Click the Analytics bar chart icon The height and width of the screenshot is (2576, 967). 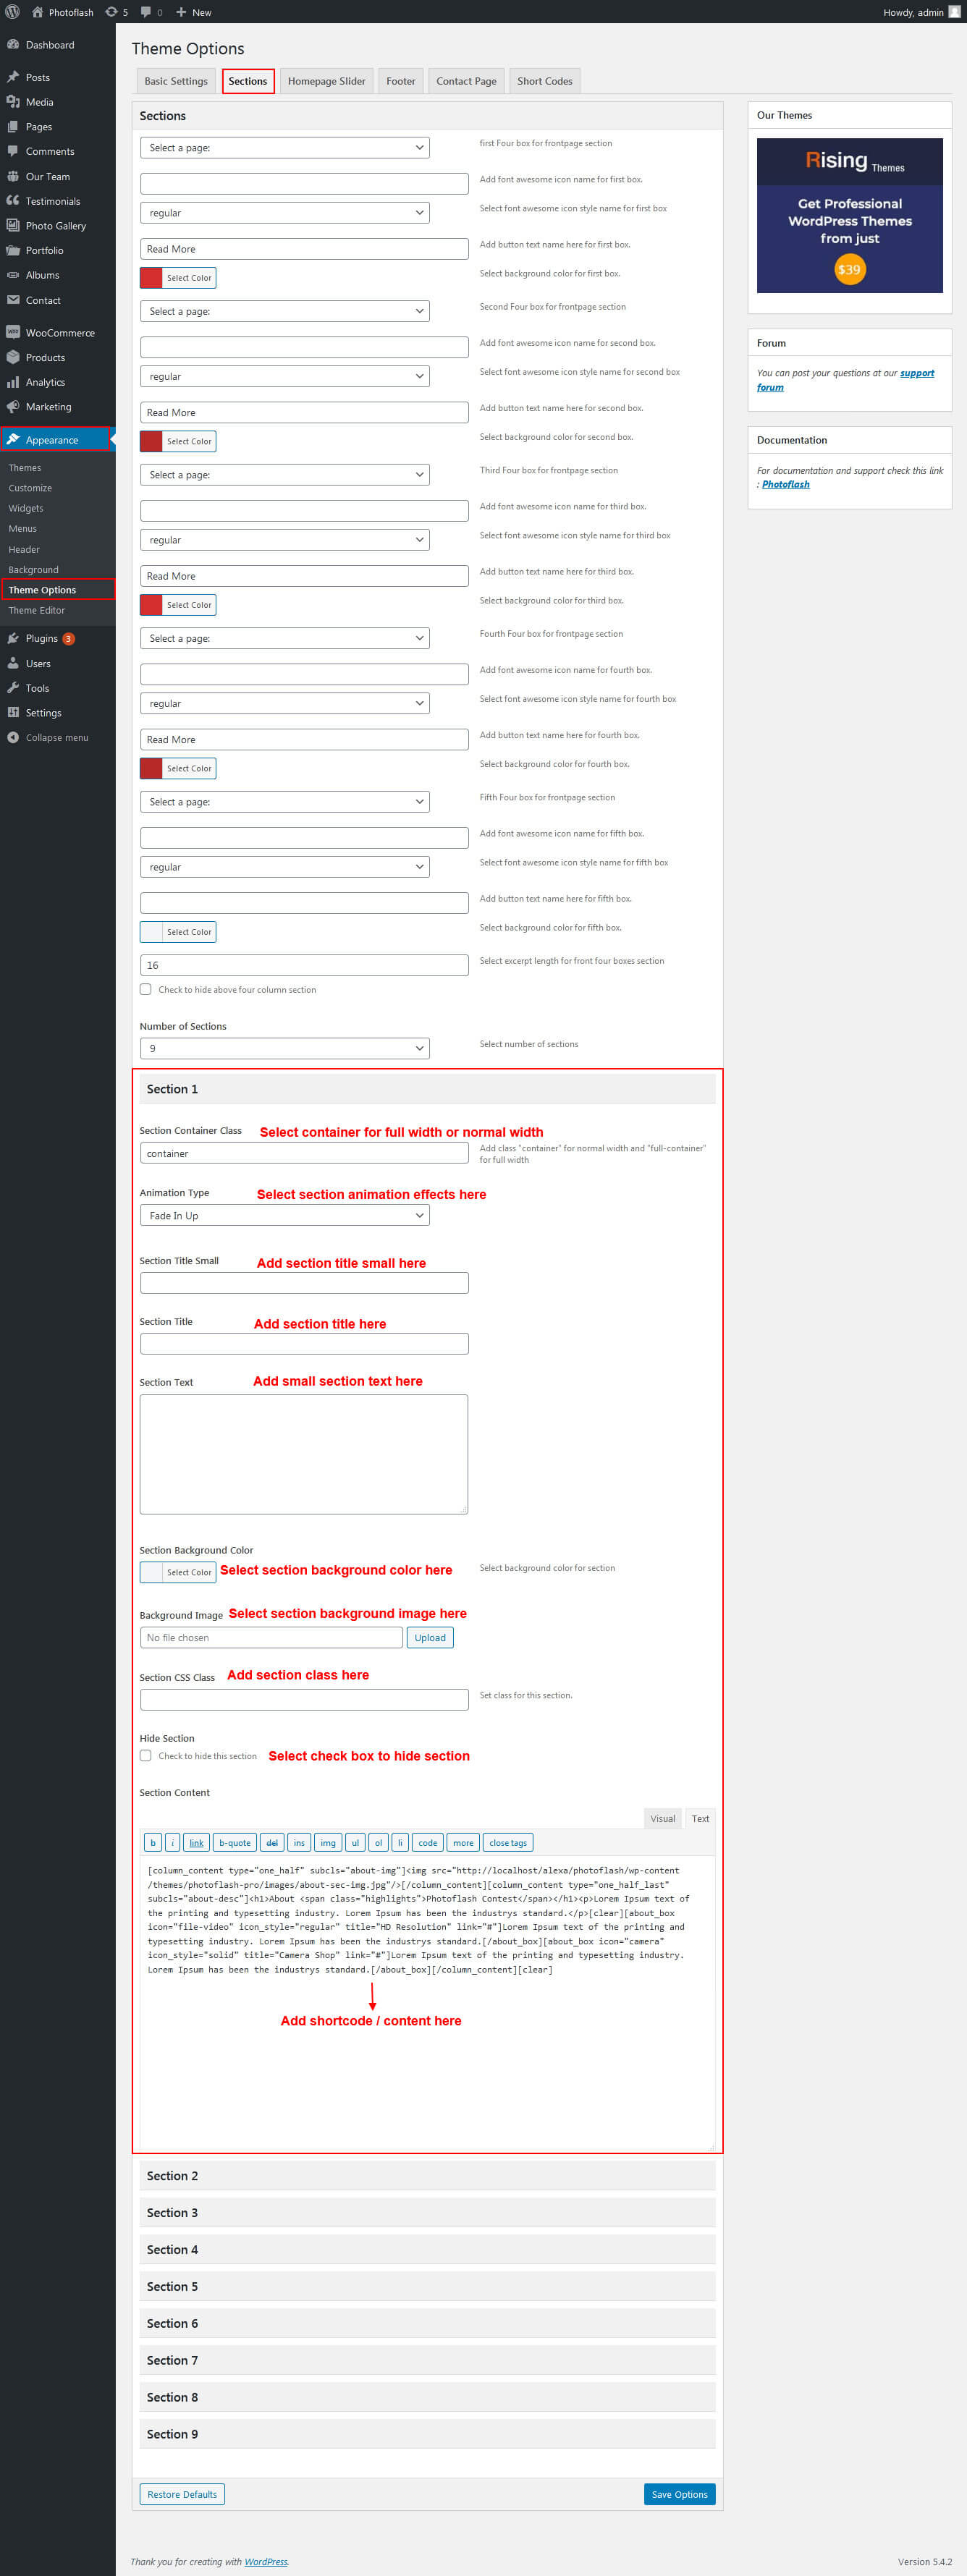point(13,382)
